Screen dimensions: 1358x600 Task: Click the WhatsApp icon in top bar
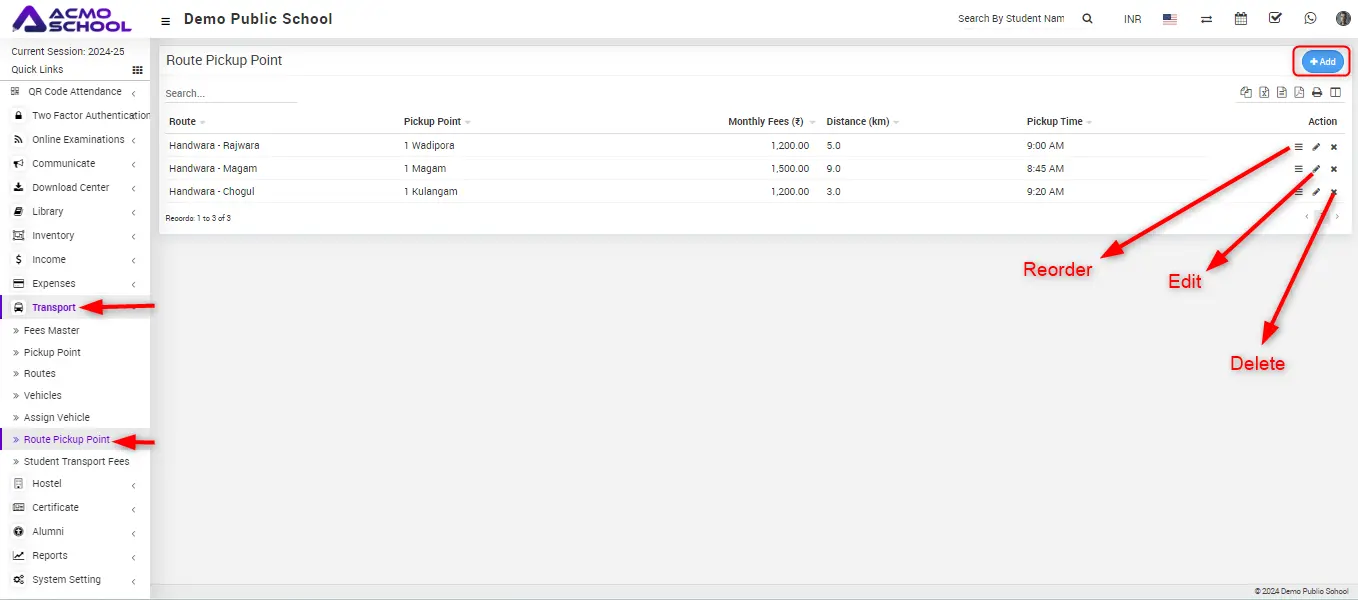(1310, 19)
